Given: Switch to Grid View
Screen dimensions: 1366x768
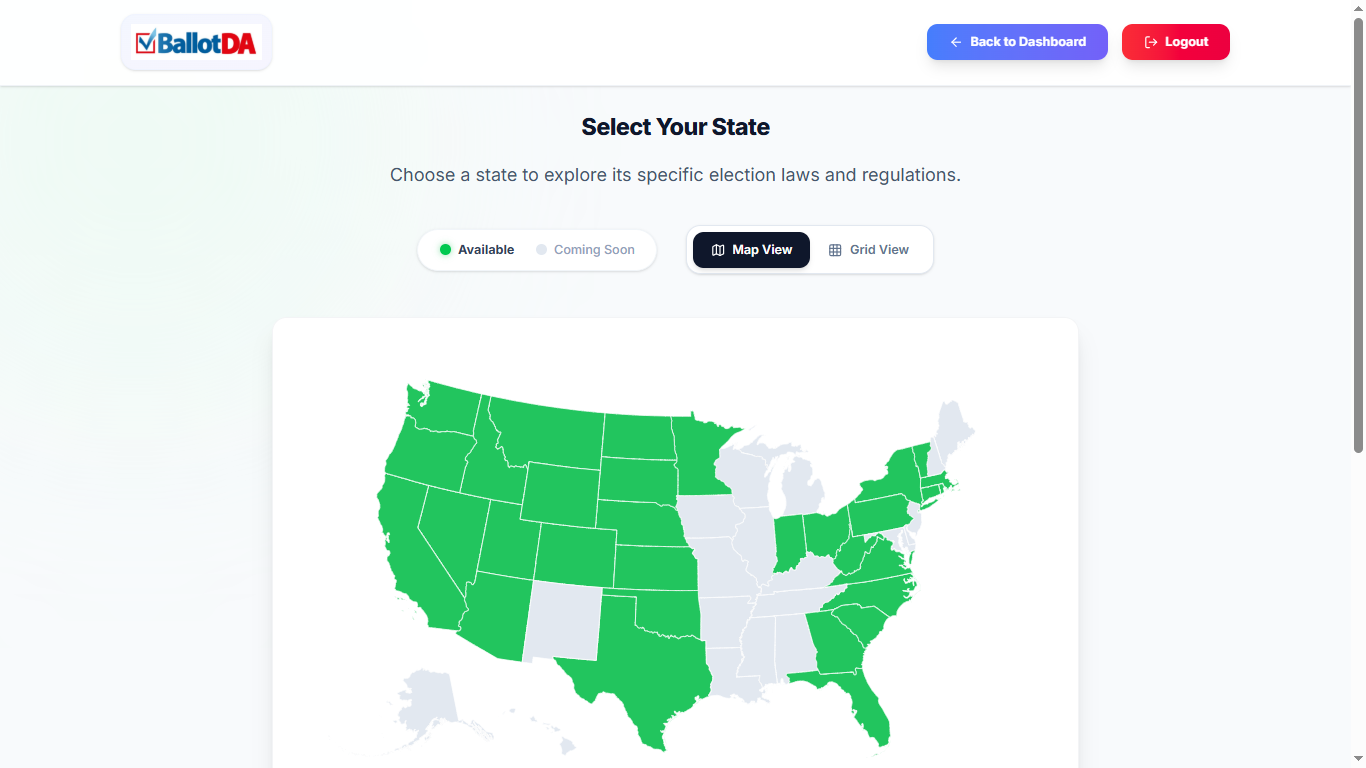Looking at the screenshot, I should [869, 250].
